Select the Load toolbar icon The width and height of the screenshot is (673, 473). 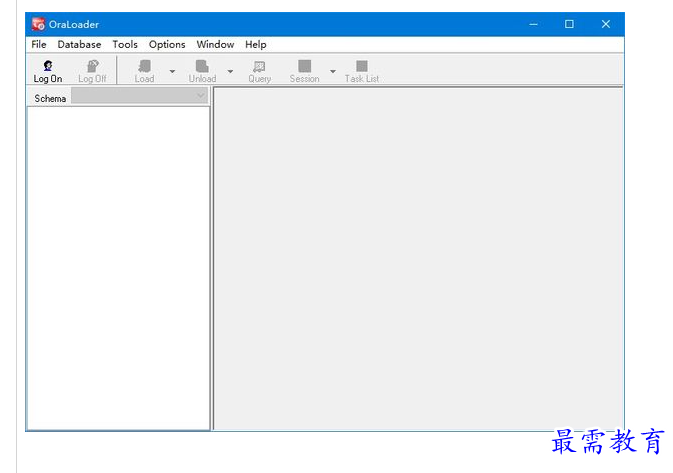tap(144, 66)
